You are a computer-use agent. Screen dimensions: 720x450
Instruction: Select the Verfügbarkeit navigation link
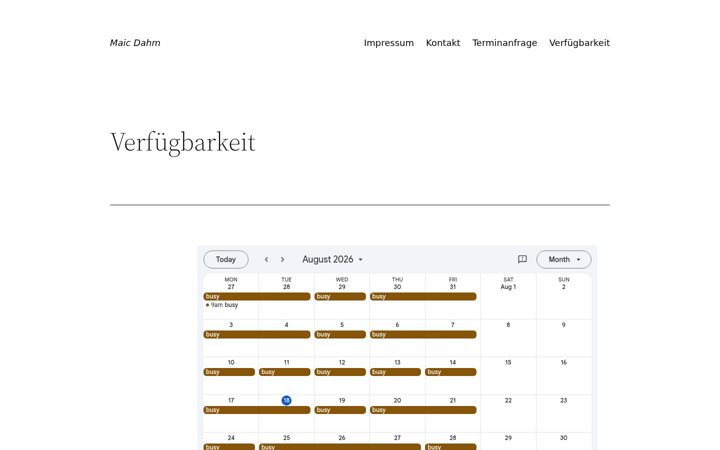[x=579, y=43]
